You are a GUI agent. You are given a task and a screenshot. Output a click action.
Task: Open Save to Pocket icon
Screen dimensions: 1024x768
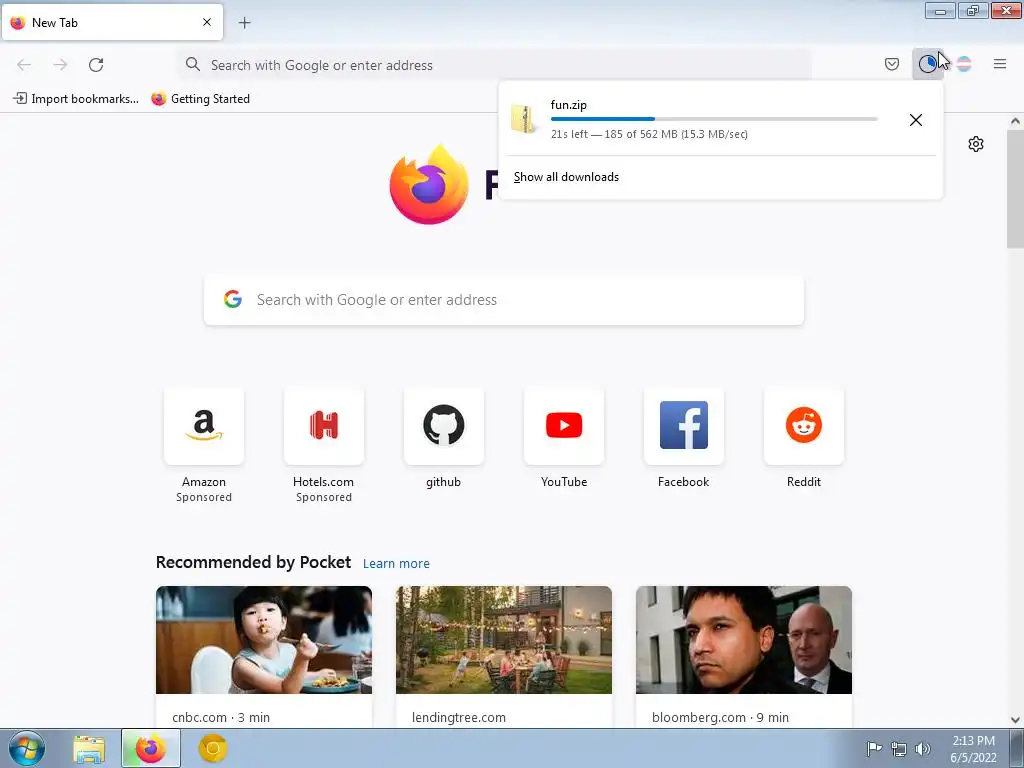coord(891,64)
